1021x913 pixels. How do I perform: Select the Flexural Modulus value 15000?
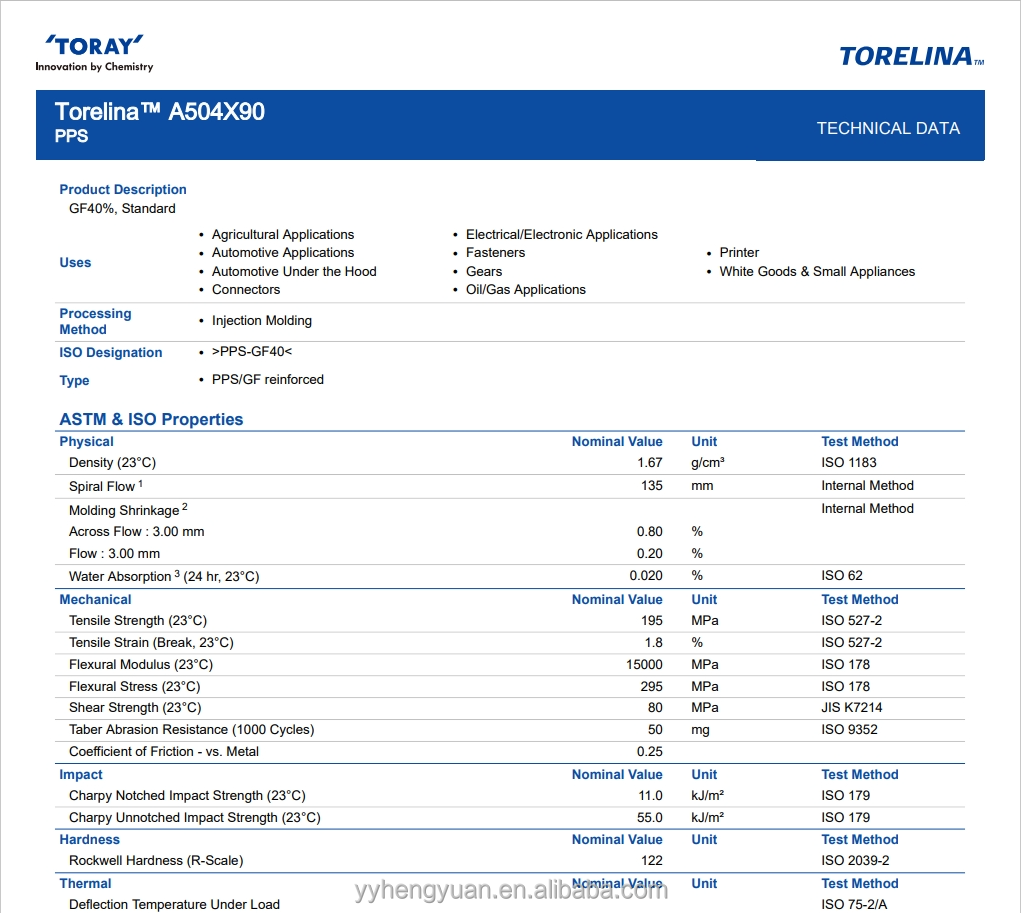point(644,664)
